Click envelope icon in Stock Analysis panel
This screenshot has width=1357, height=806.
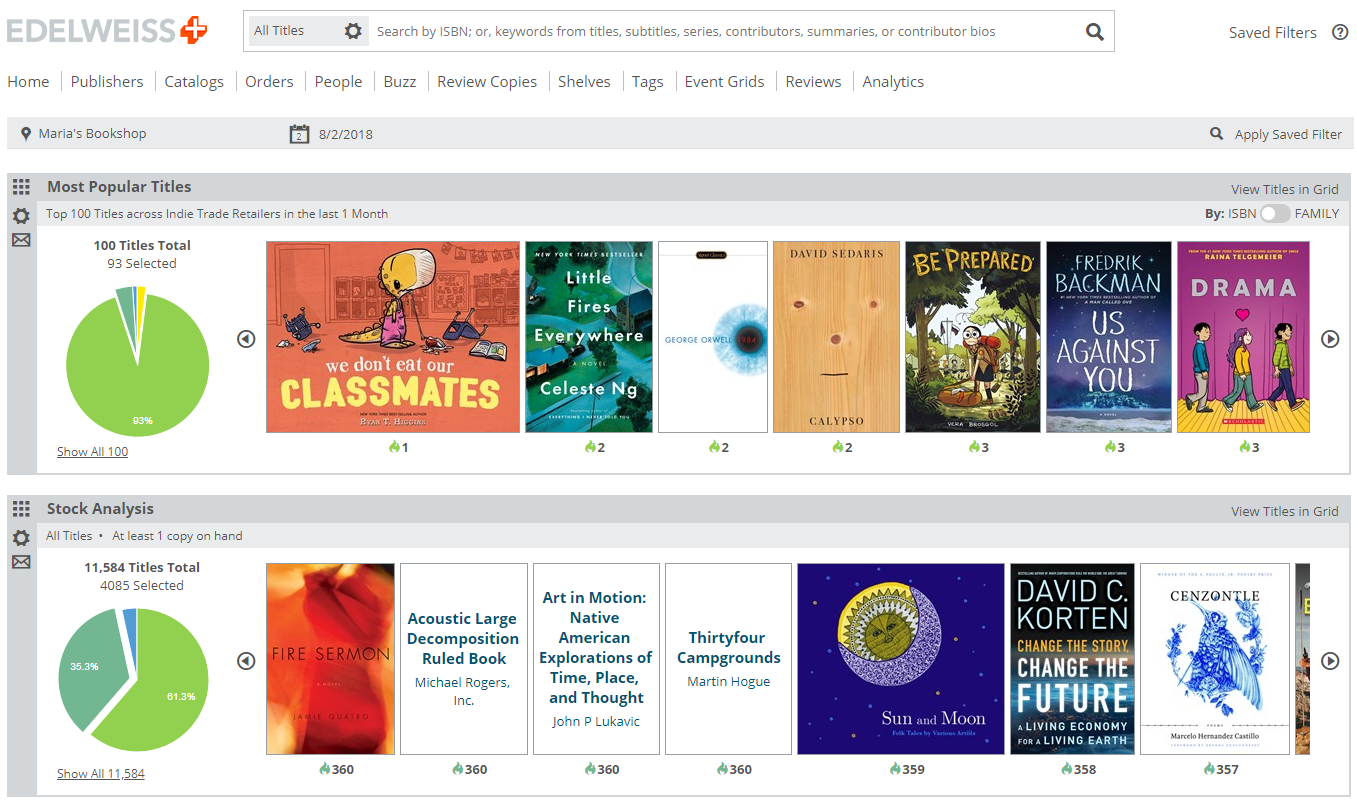(x=21, y=562)
